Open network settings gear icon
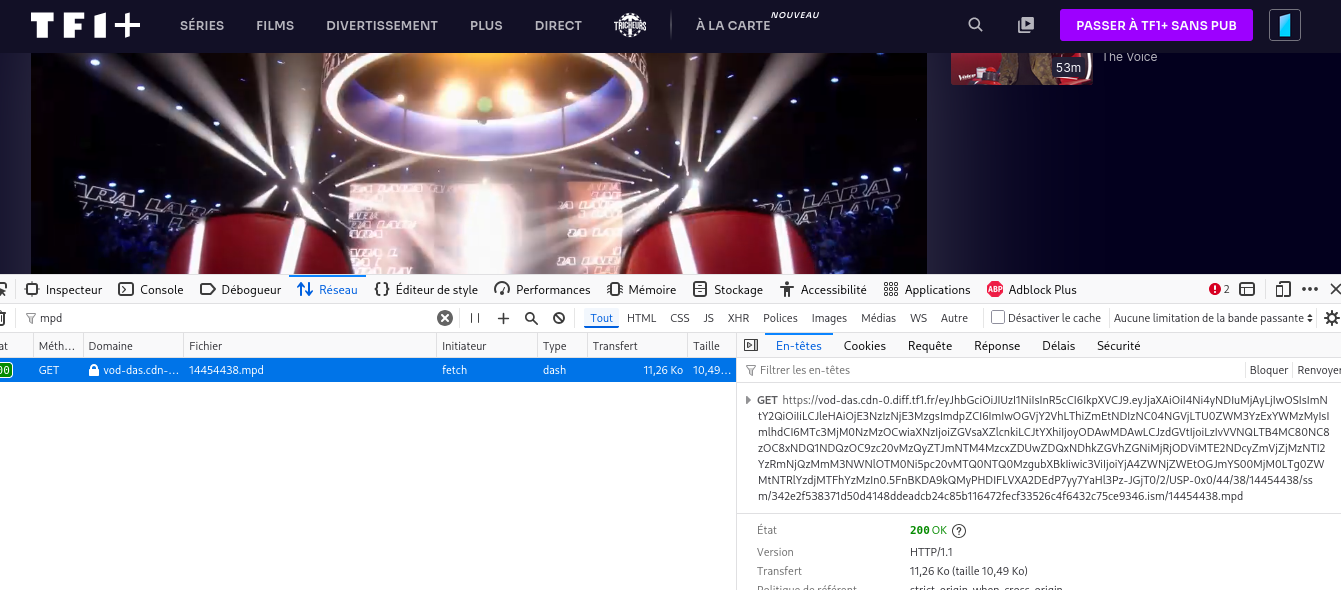 point(1331,318)
